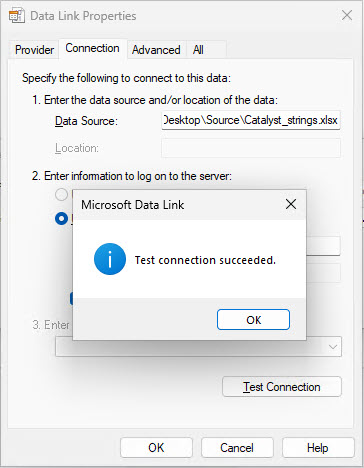Click the blue information icon in message box
The image size is (364, 468).
110,259
